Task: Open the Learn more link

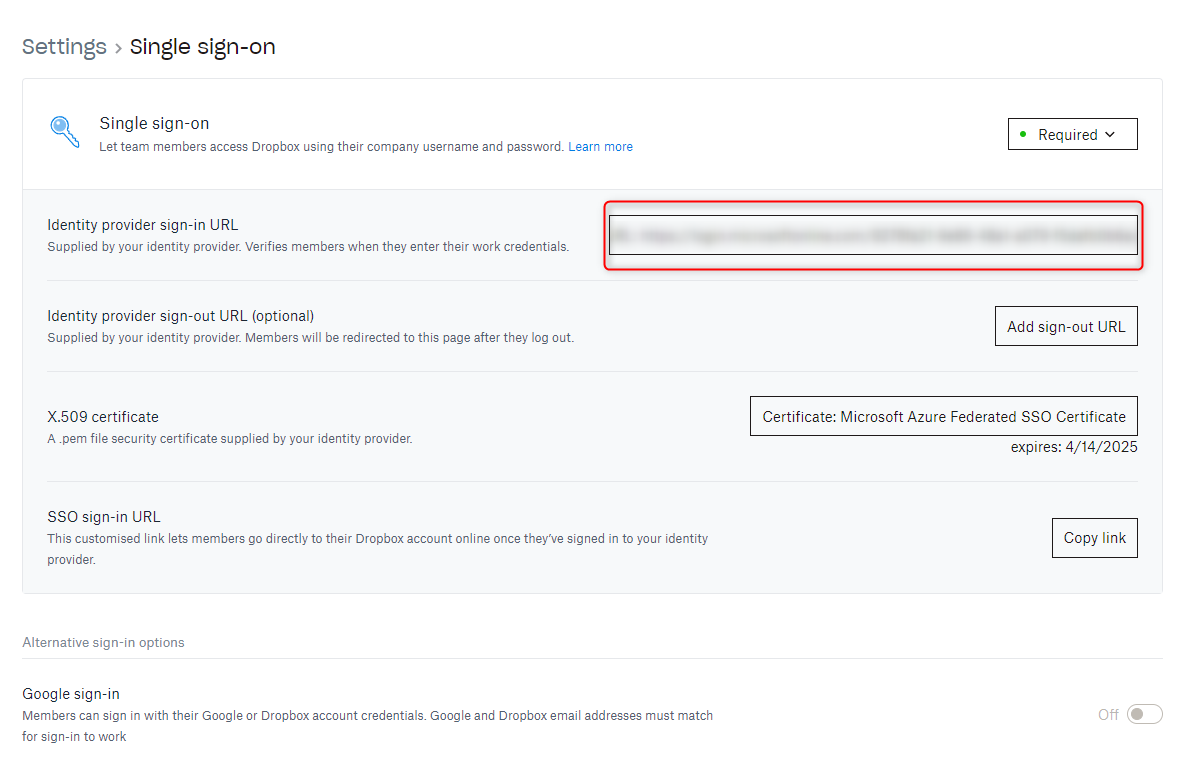Action: click(600, 147)
